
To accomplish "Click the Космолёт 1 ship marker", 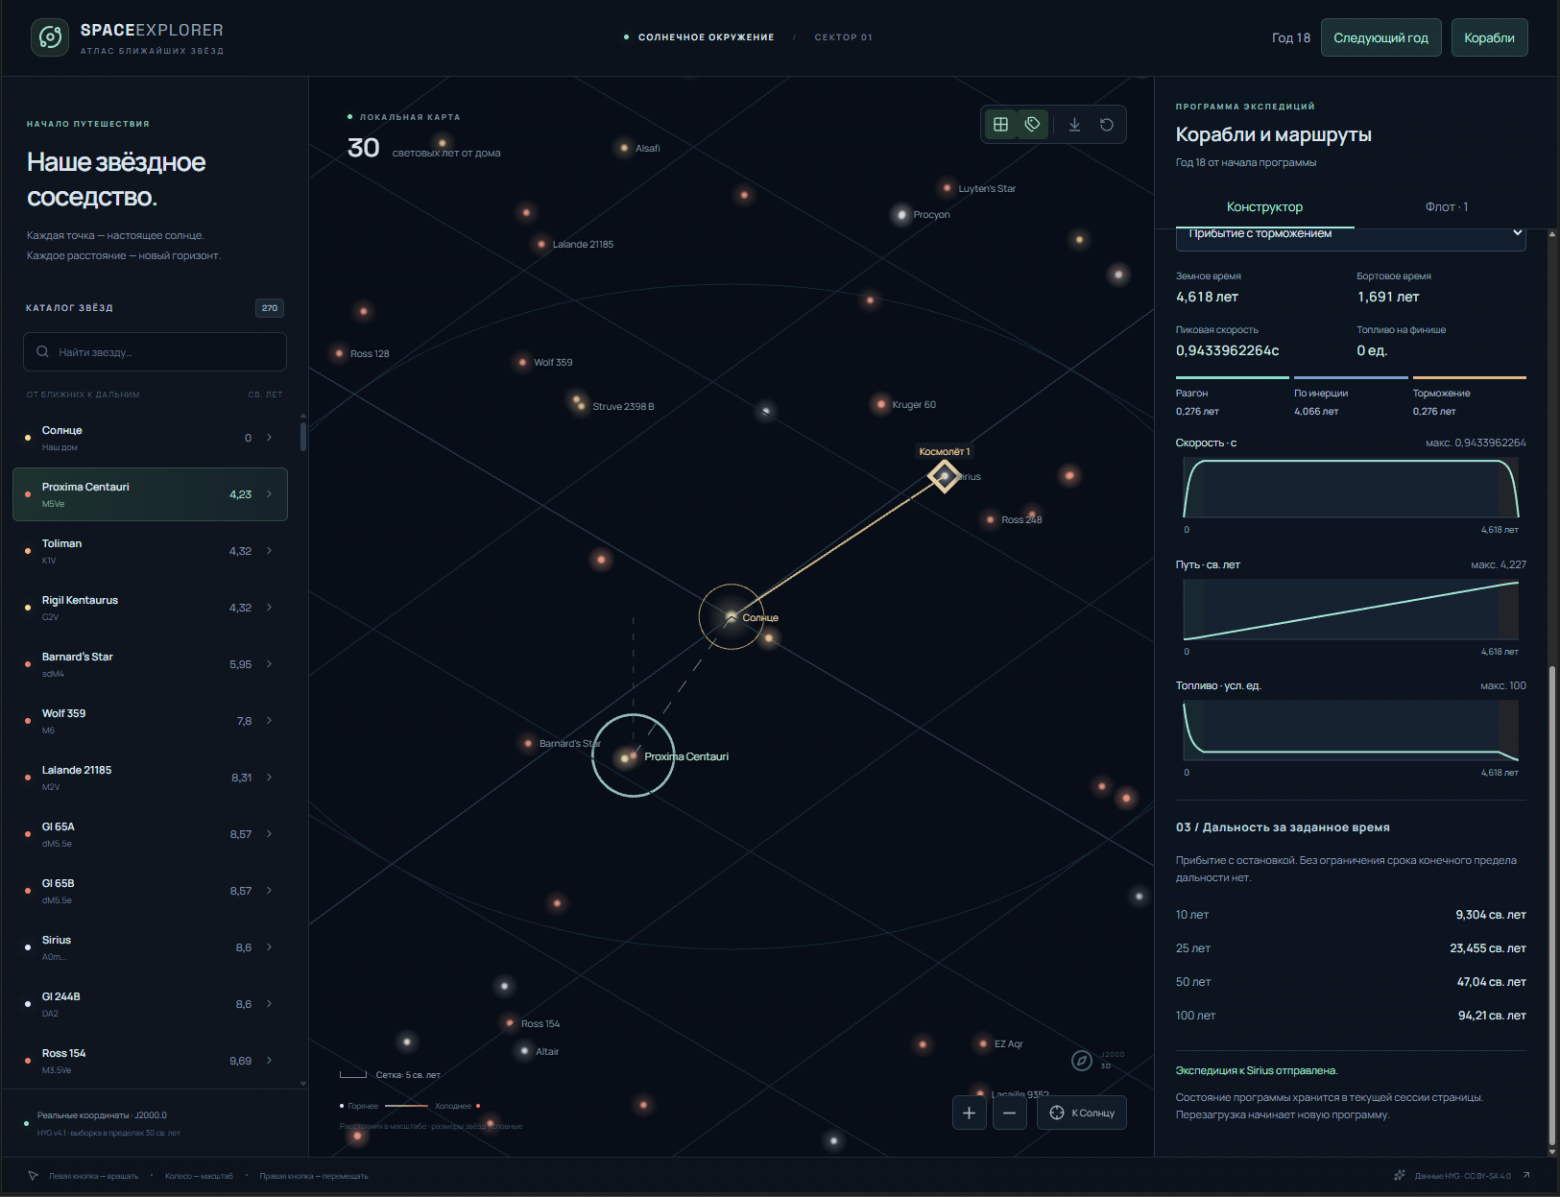I will tap(944, 476).
